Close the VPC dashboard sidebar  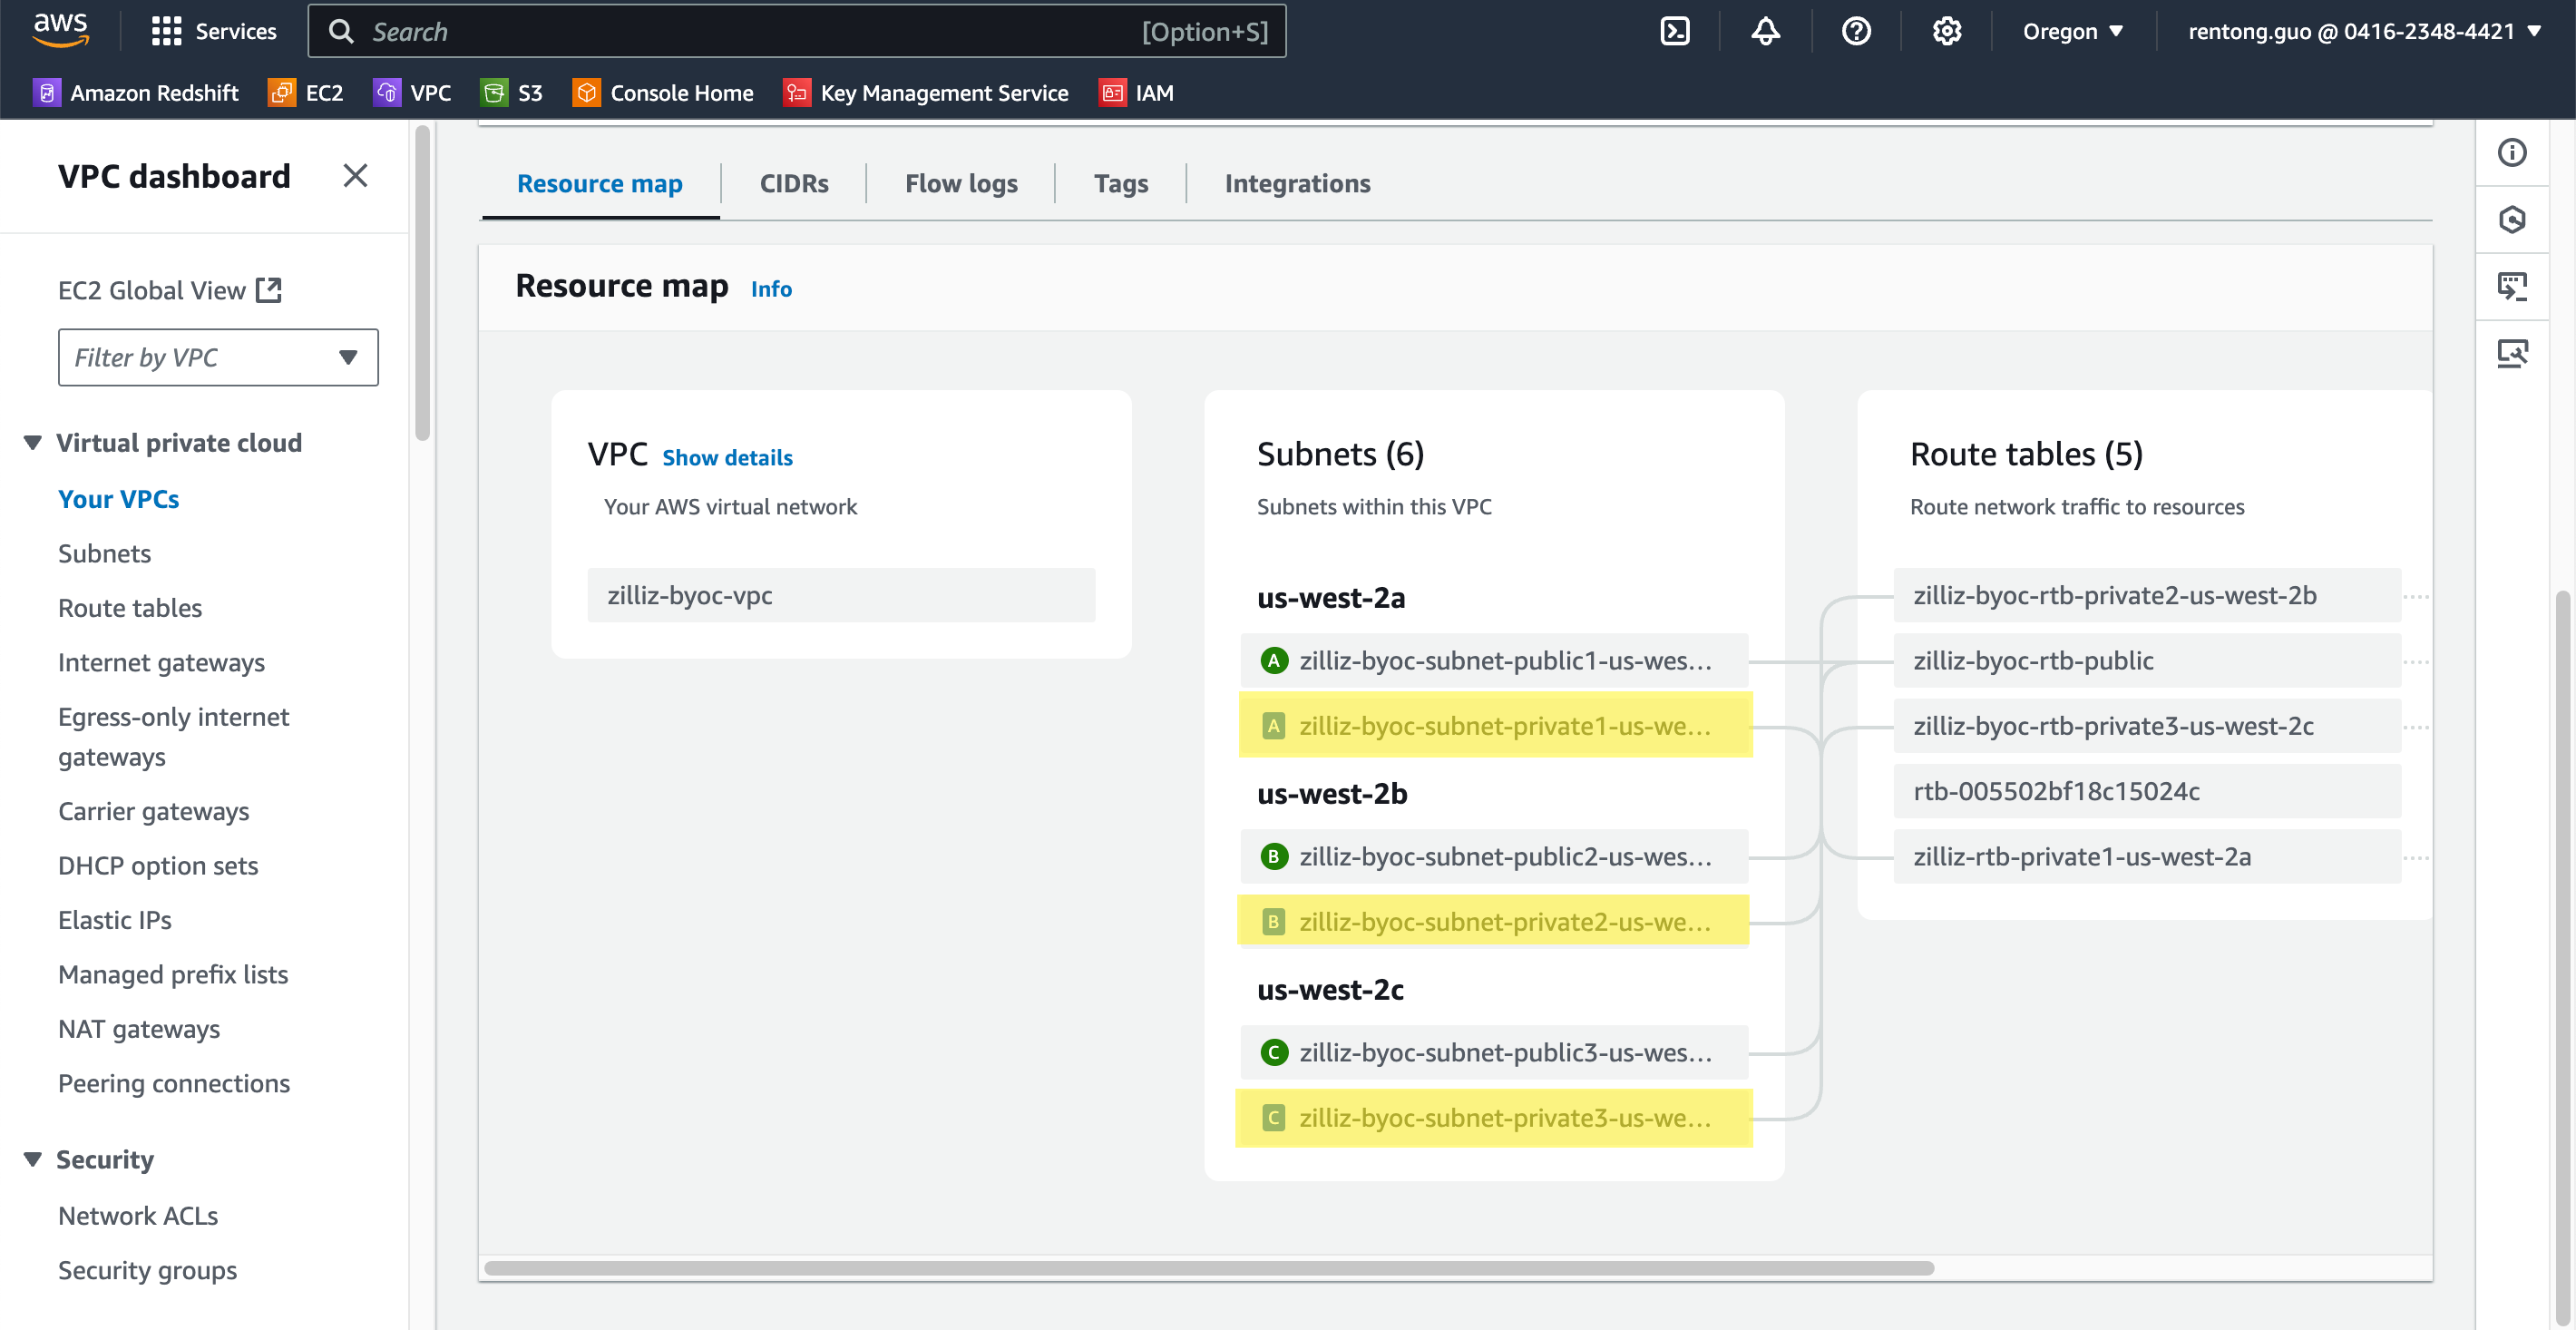point(355,176)
